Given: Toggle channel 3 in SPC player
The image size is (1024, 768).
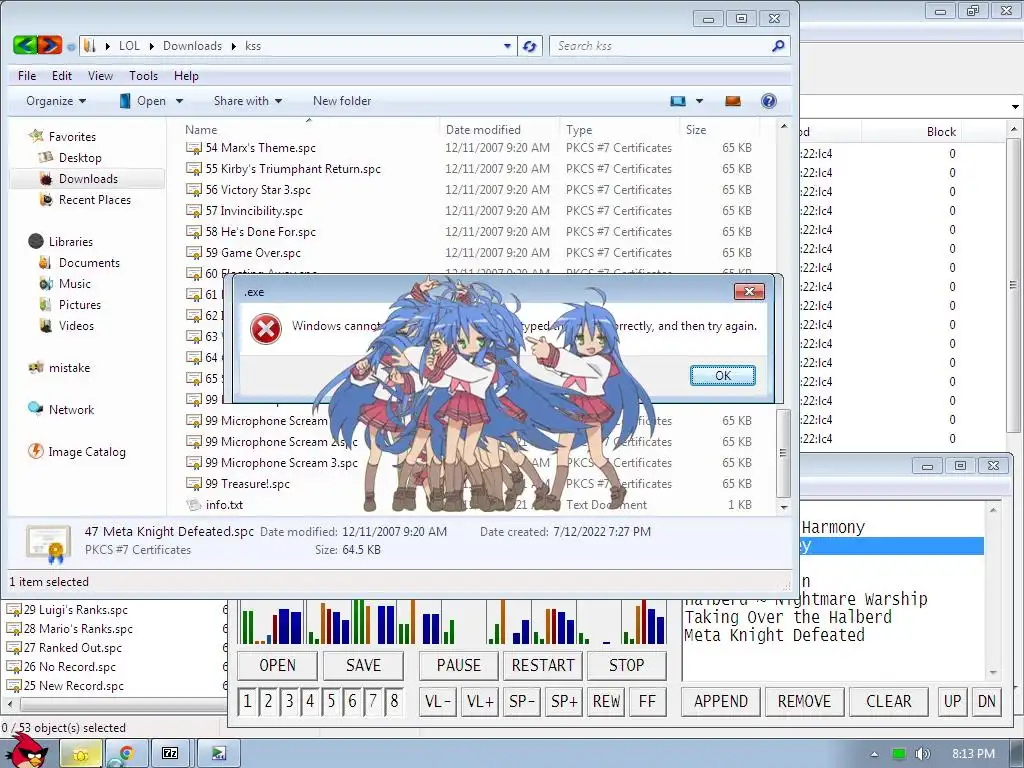Looking at the screenshot, I should tap(289, 701).
